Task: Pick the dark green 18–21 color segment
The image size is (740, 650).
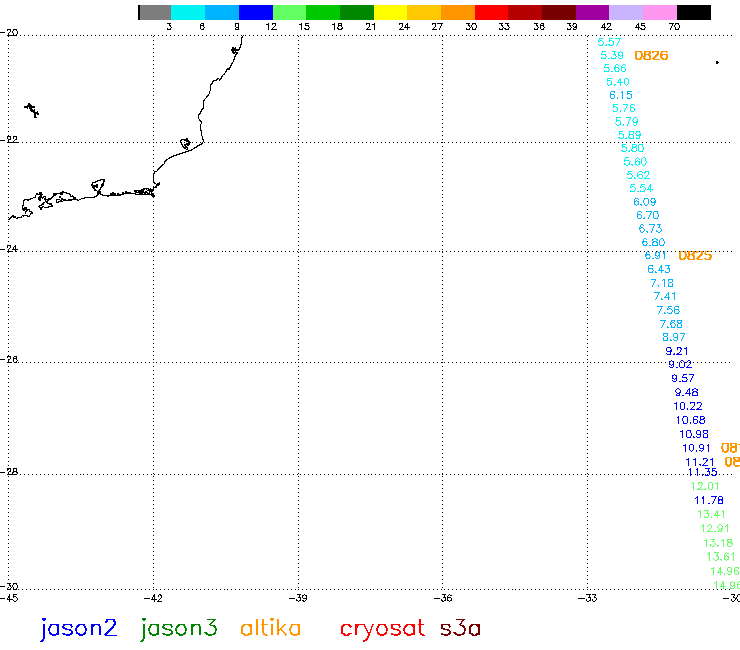Action: pyautogui.click(x=357, y=12)
